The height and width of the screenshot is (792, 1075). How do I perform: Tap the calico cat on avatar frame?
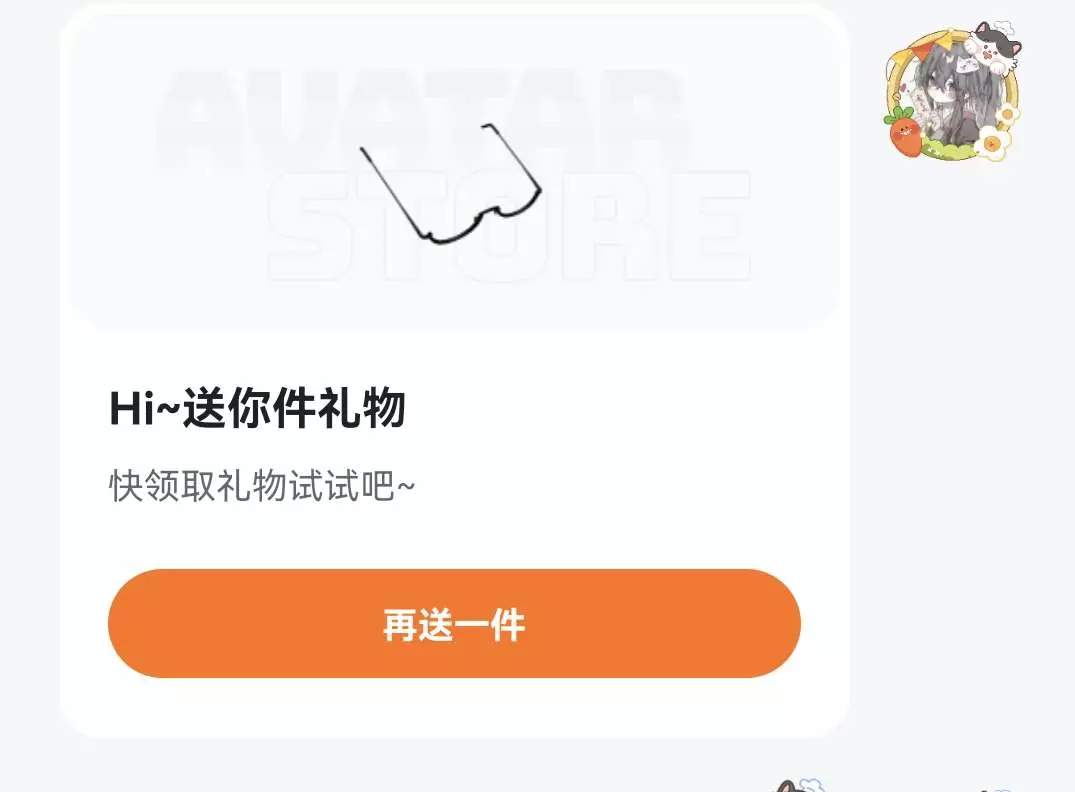tap(994, 47)
